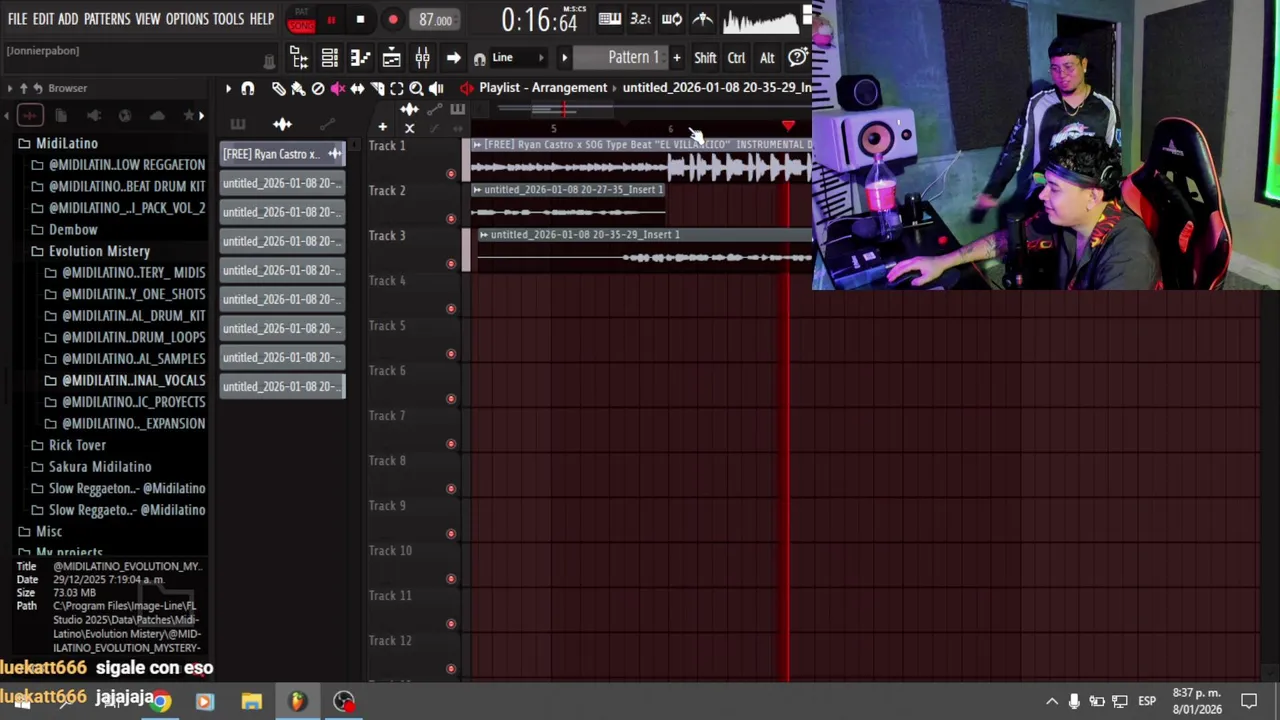Select the Paint brush tool
Image resolution: width=1280 pixels, height=720 pixels.
coord(298,88)
